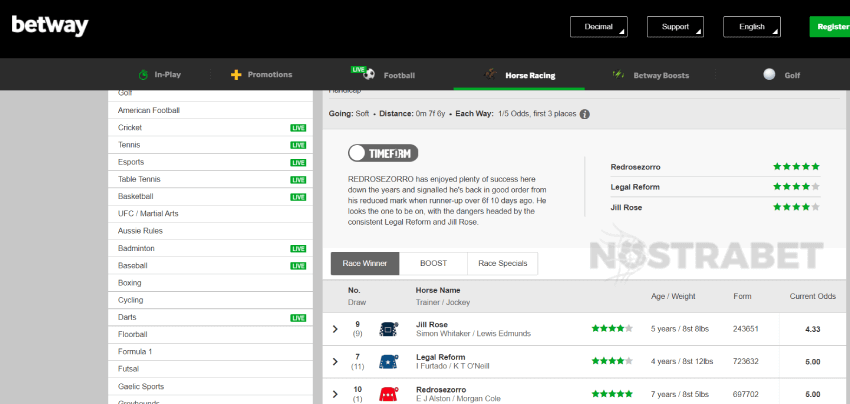850x404 pixels.
Task: Click the Golf ball icon
Action: click(769, 74)
